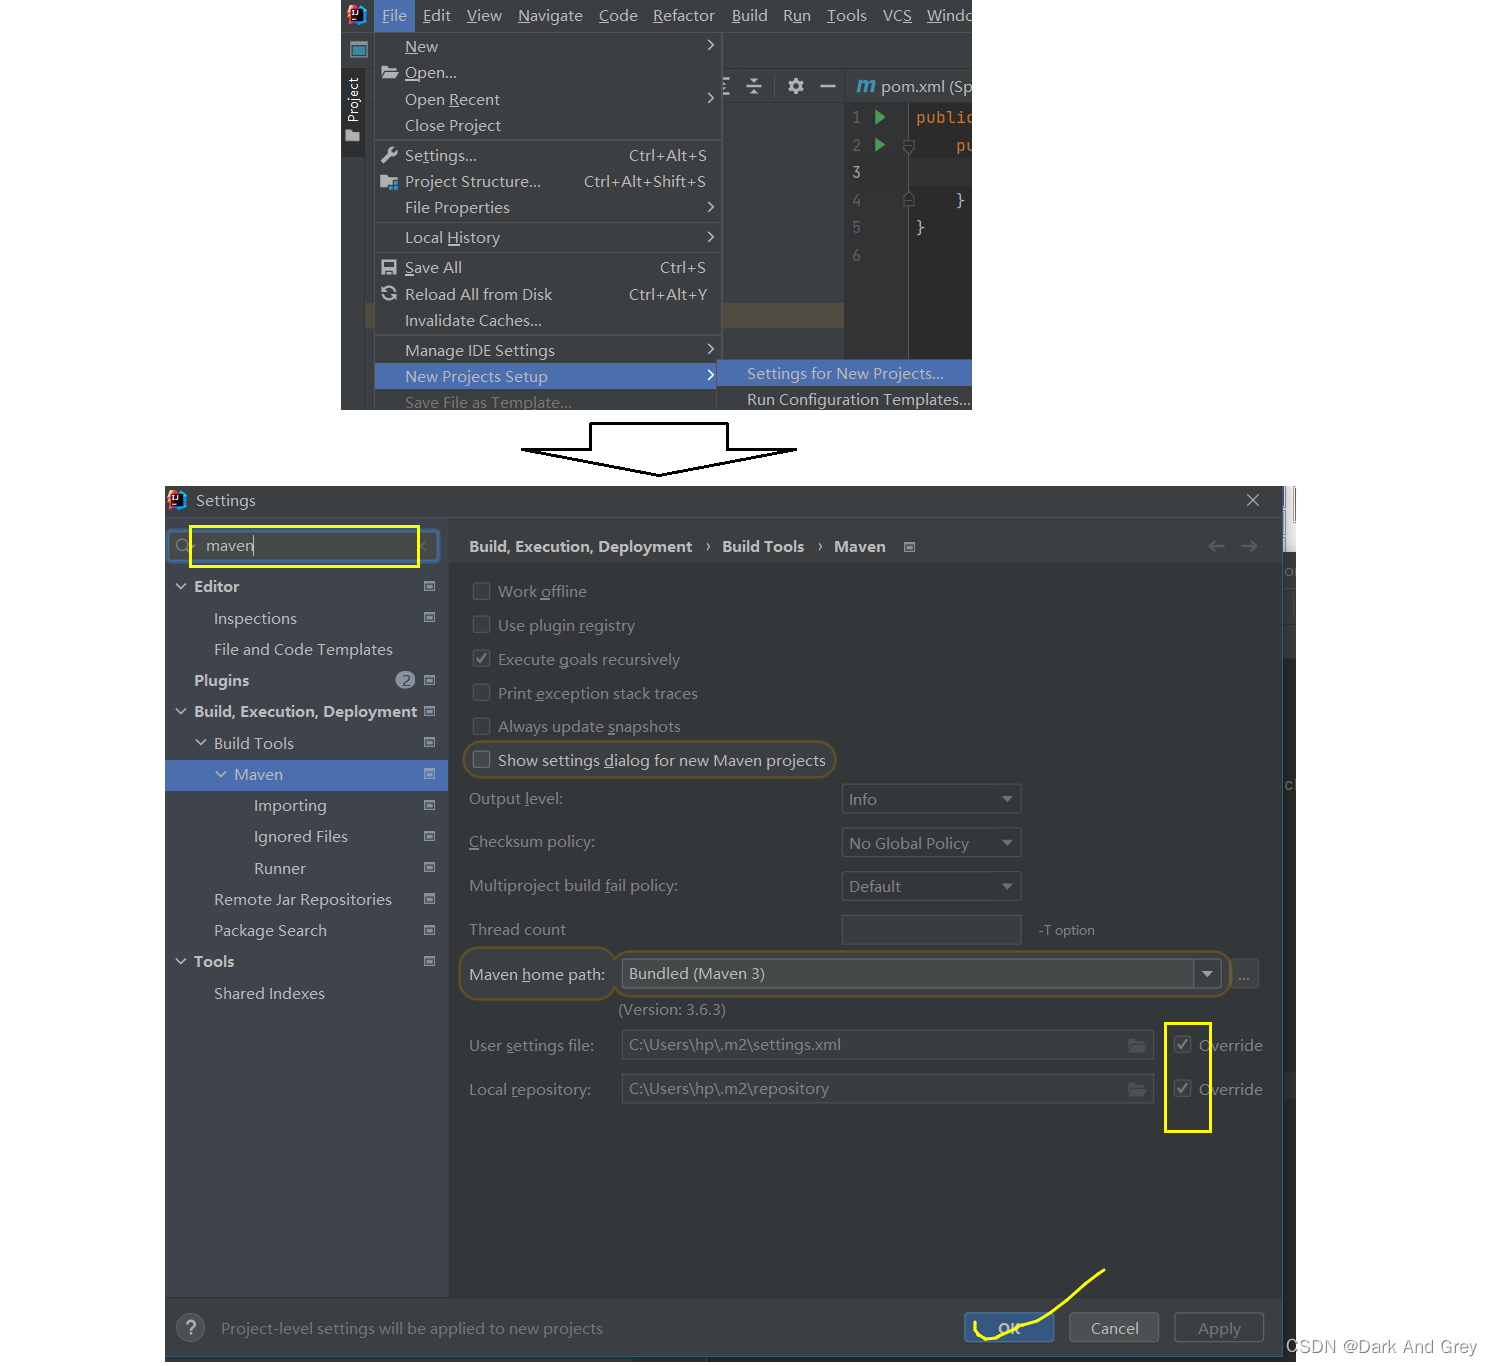Choose Reload All from Disk
Viewport: 1493px width, 1366px height.
(x=547, y=294)
